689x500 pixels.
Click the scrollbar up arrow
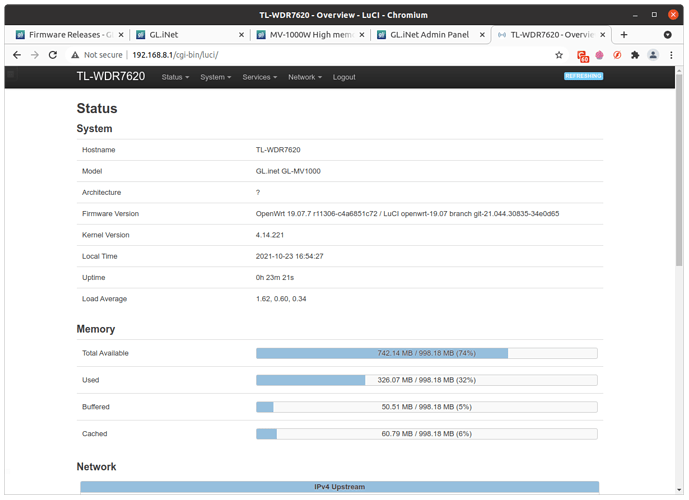tap(679, 70)
